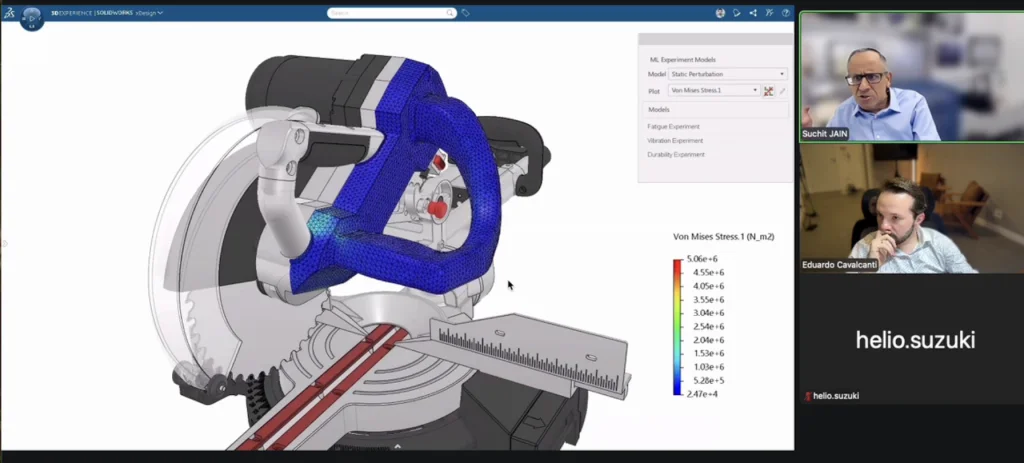Click the tag icon beside search
1024x463 pixels.
coord(466,13)
